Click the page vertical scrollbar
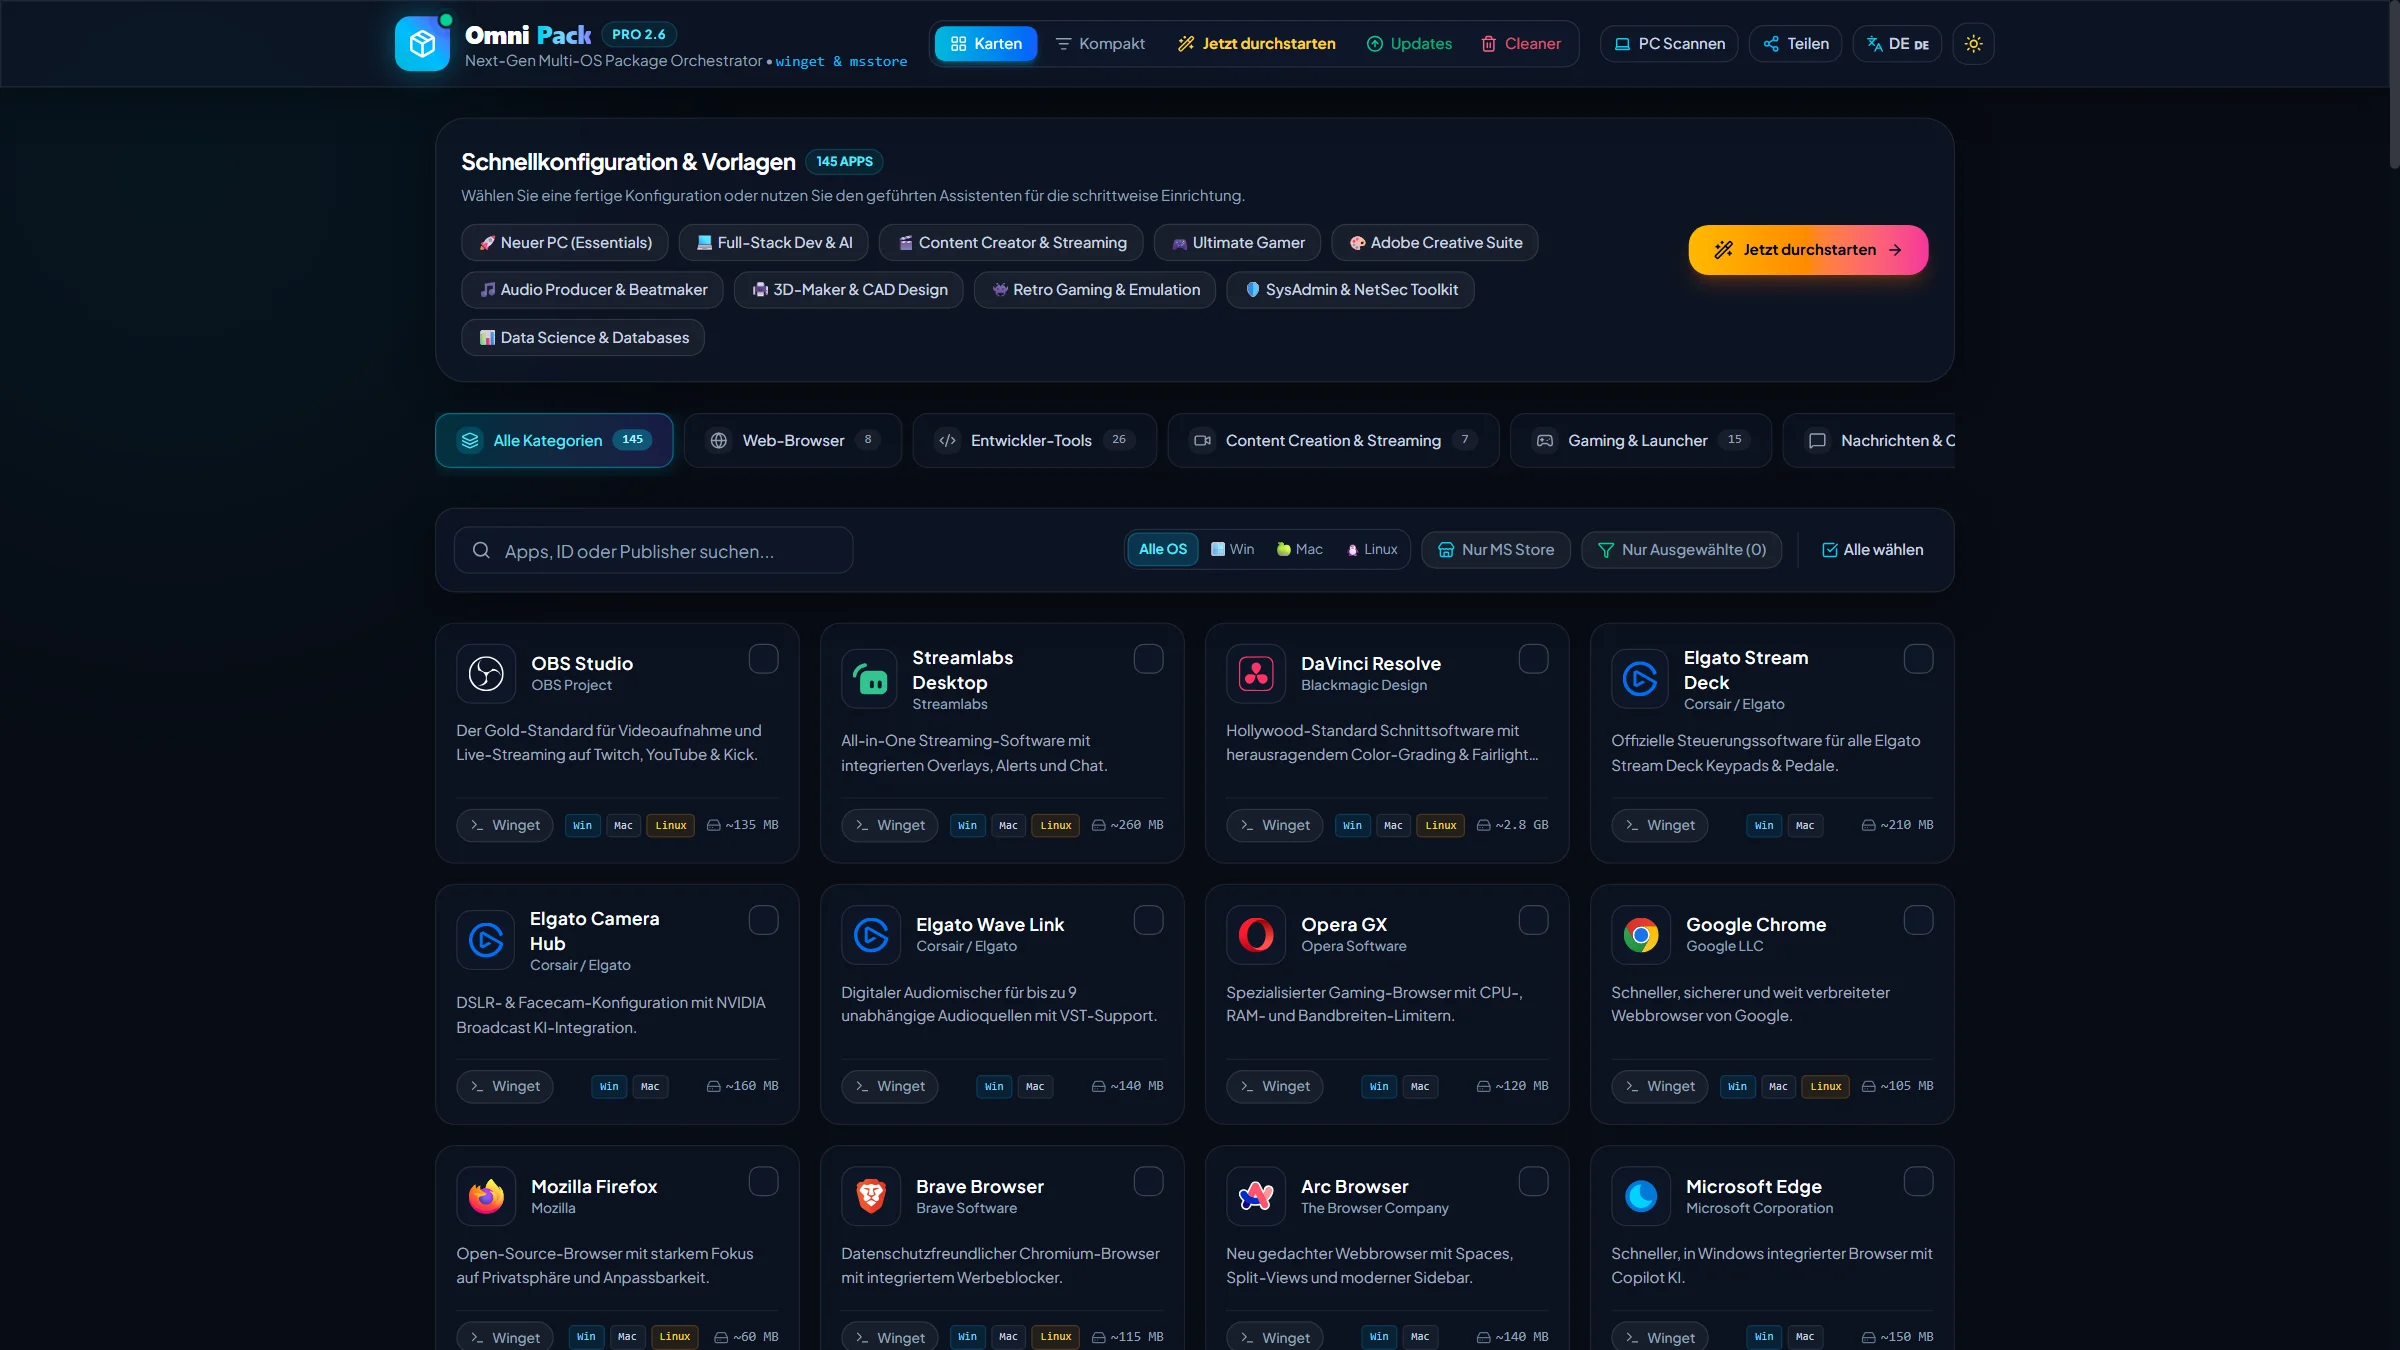Viewport: 2400px width, 1350px height. (2394, 85)
